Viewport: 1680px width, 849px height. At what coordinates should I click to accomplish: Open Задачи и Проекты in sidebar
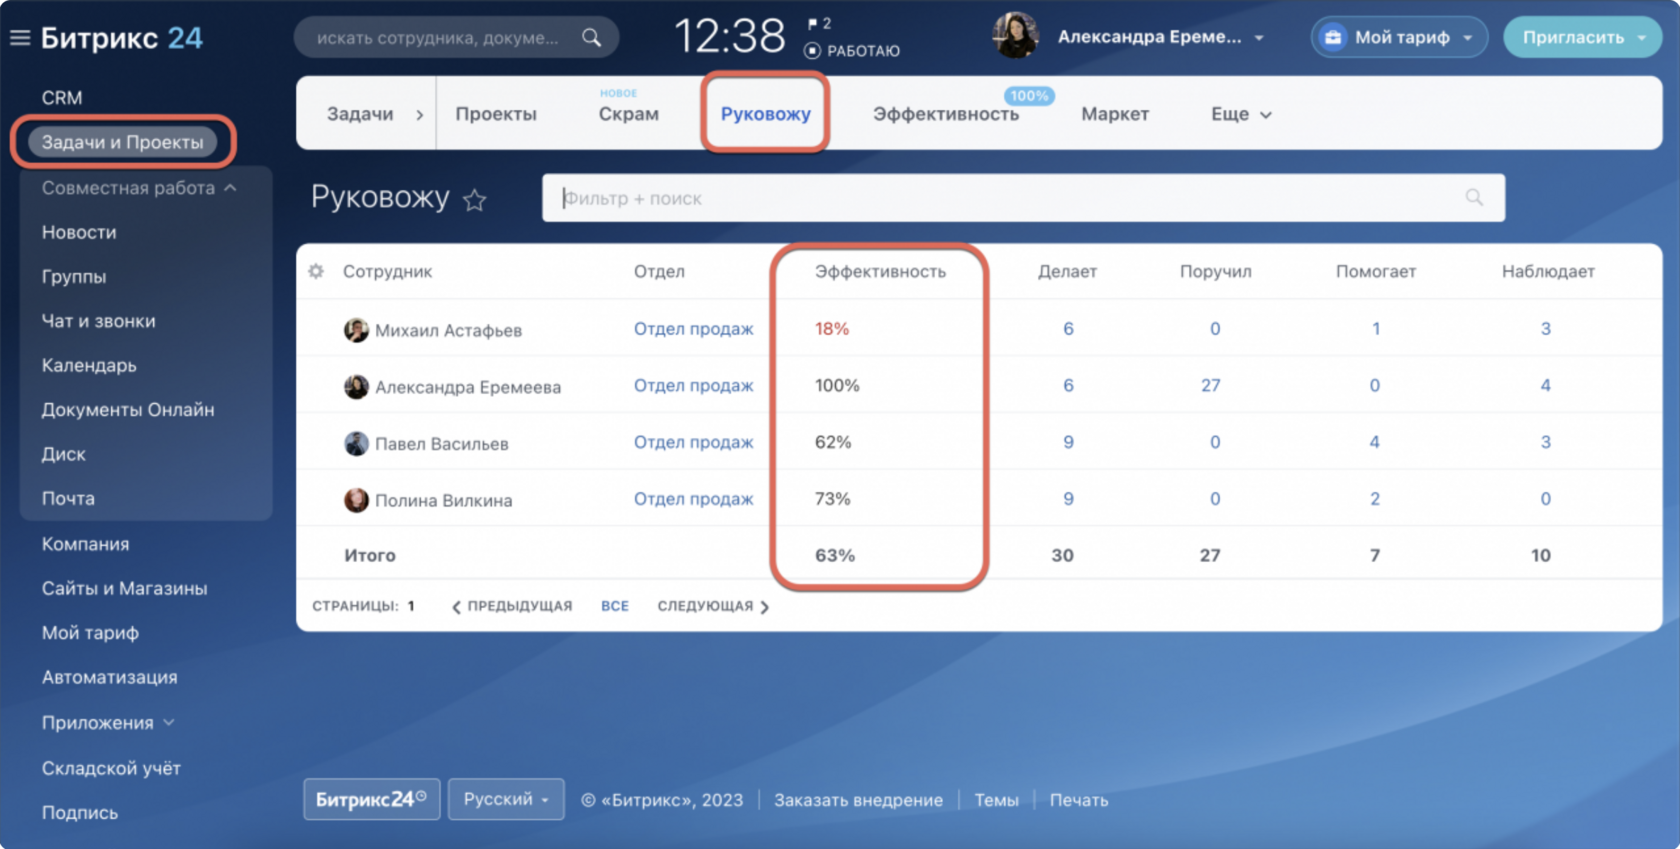[x=122, y=142]
